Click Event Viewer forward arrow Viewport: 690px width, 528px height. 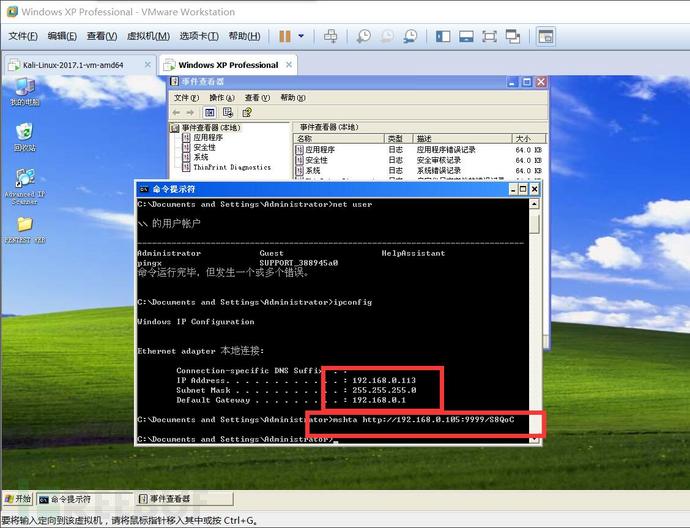[190, 113]
